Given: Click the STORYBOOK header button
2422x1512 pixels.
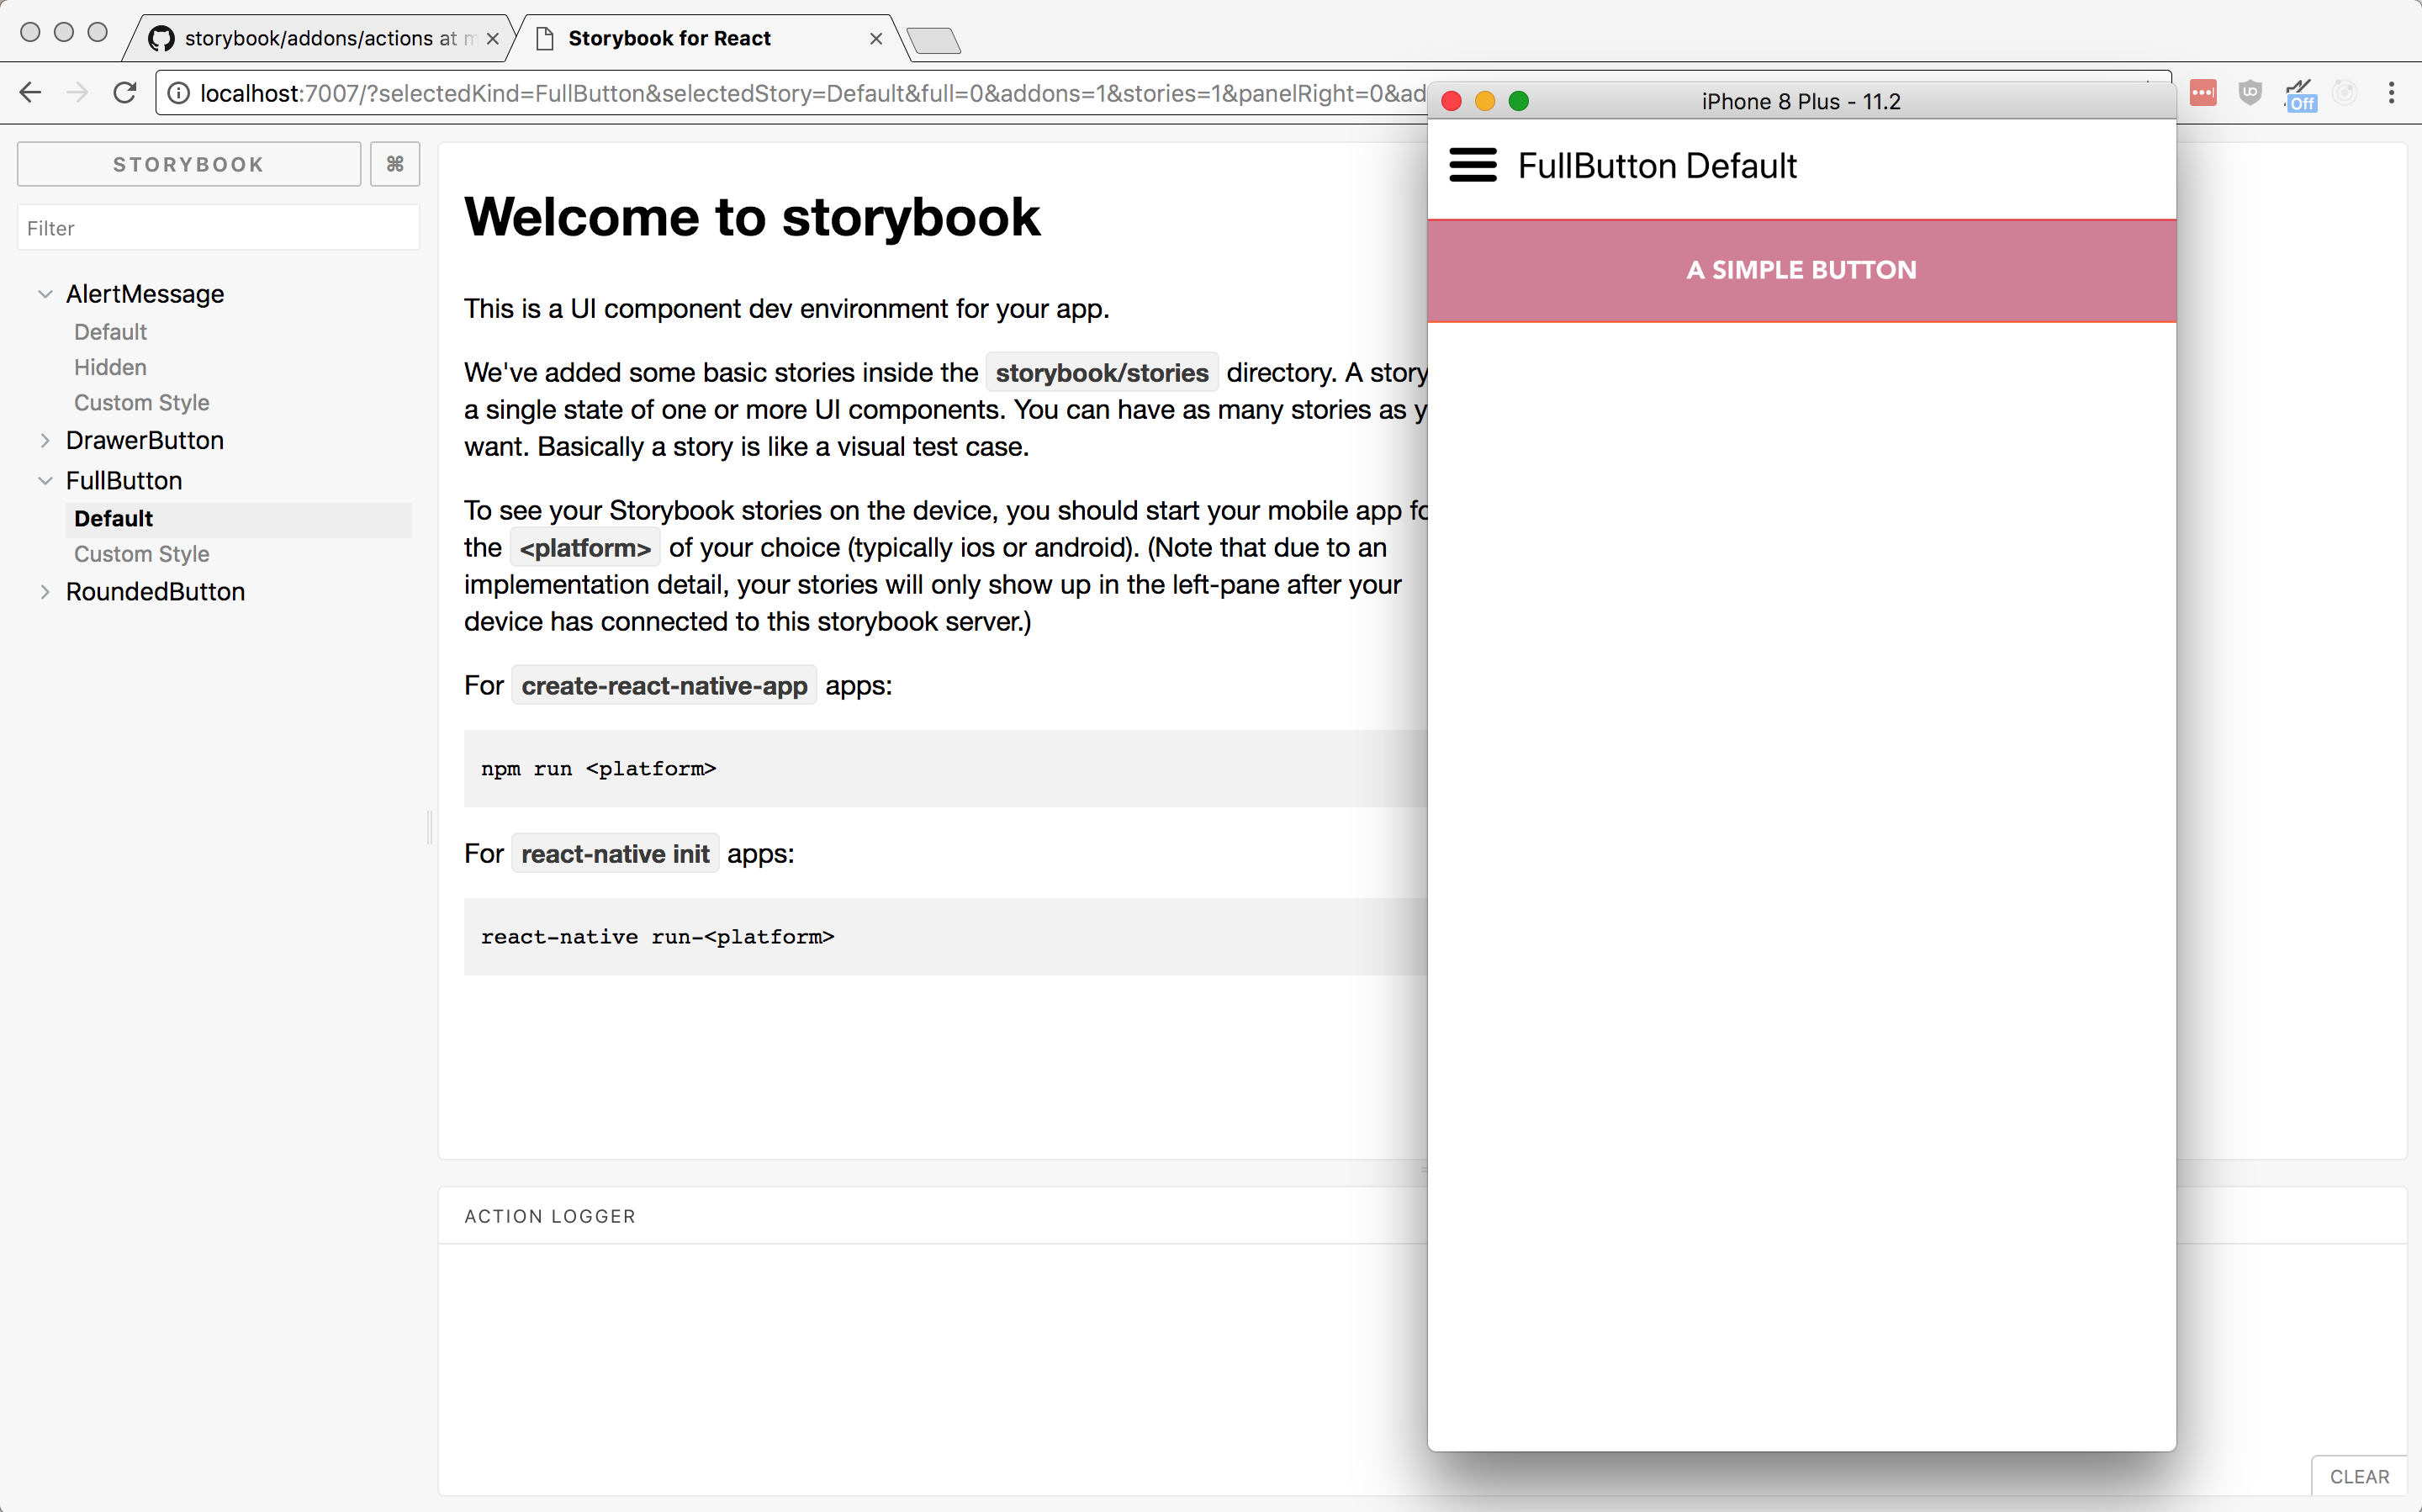Looking at the screenshot, I should [189, 164].
